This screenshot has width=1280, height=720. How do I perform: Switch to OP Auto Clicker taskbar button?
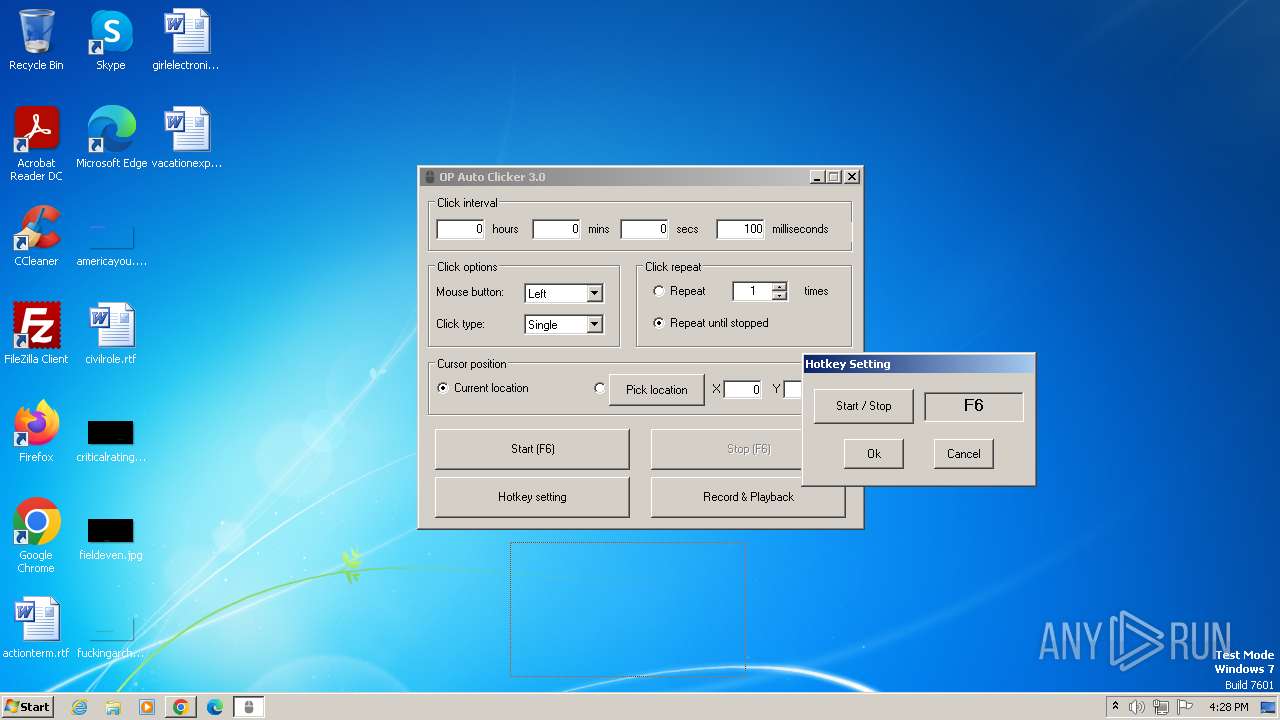(249, 707)
